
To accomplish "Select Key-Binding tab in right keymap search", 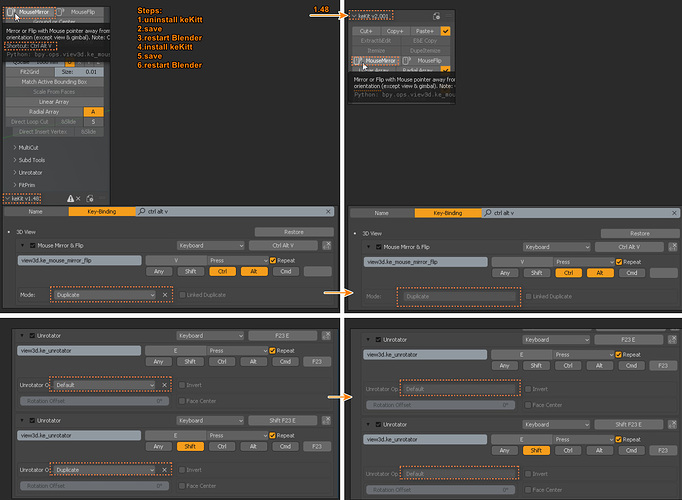I will [x=448, y=213].
